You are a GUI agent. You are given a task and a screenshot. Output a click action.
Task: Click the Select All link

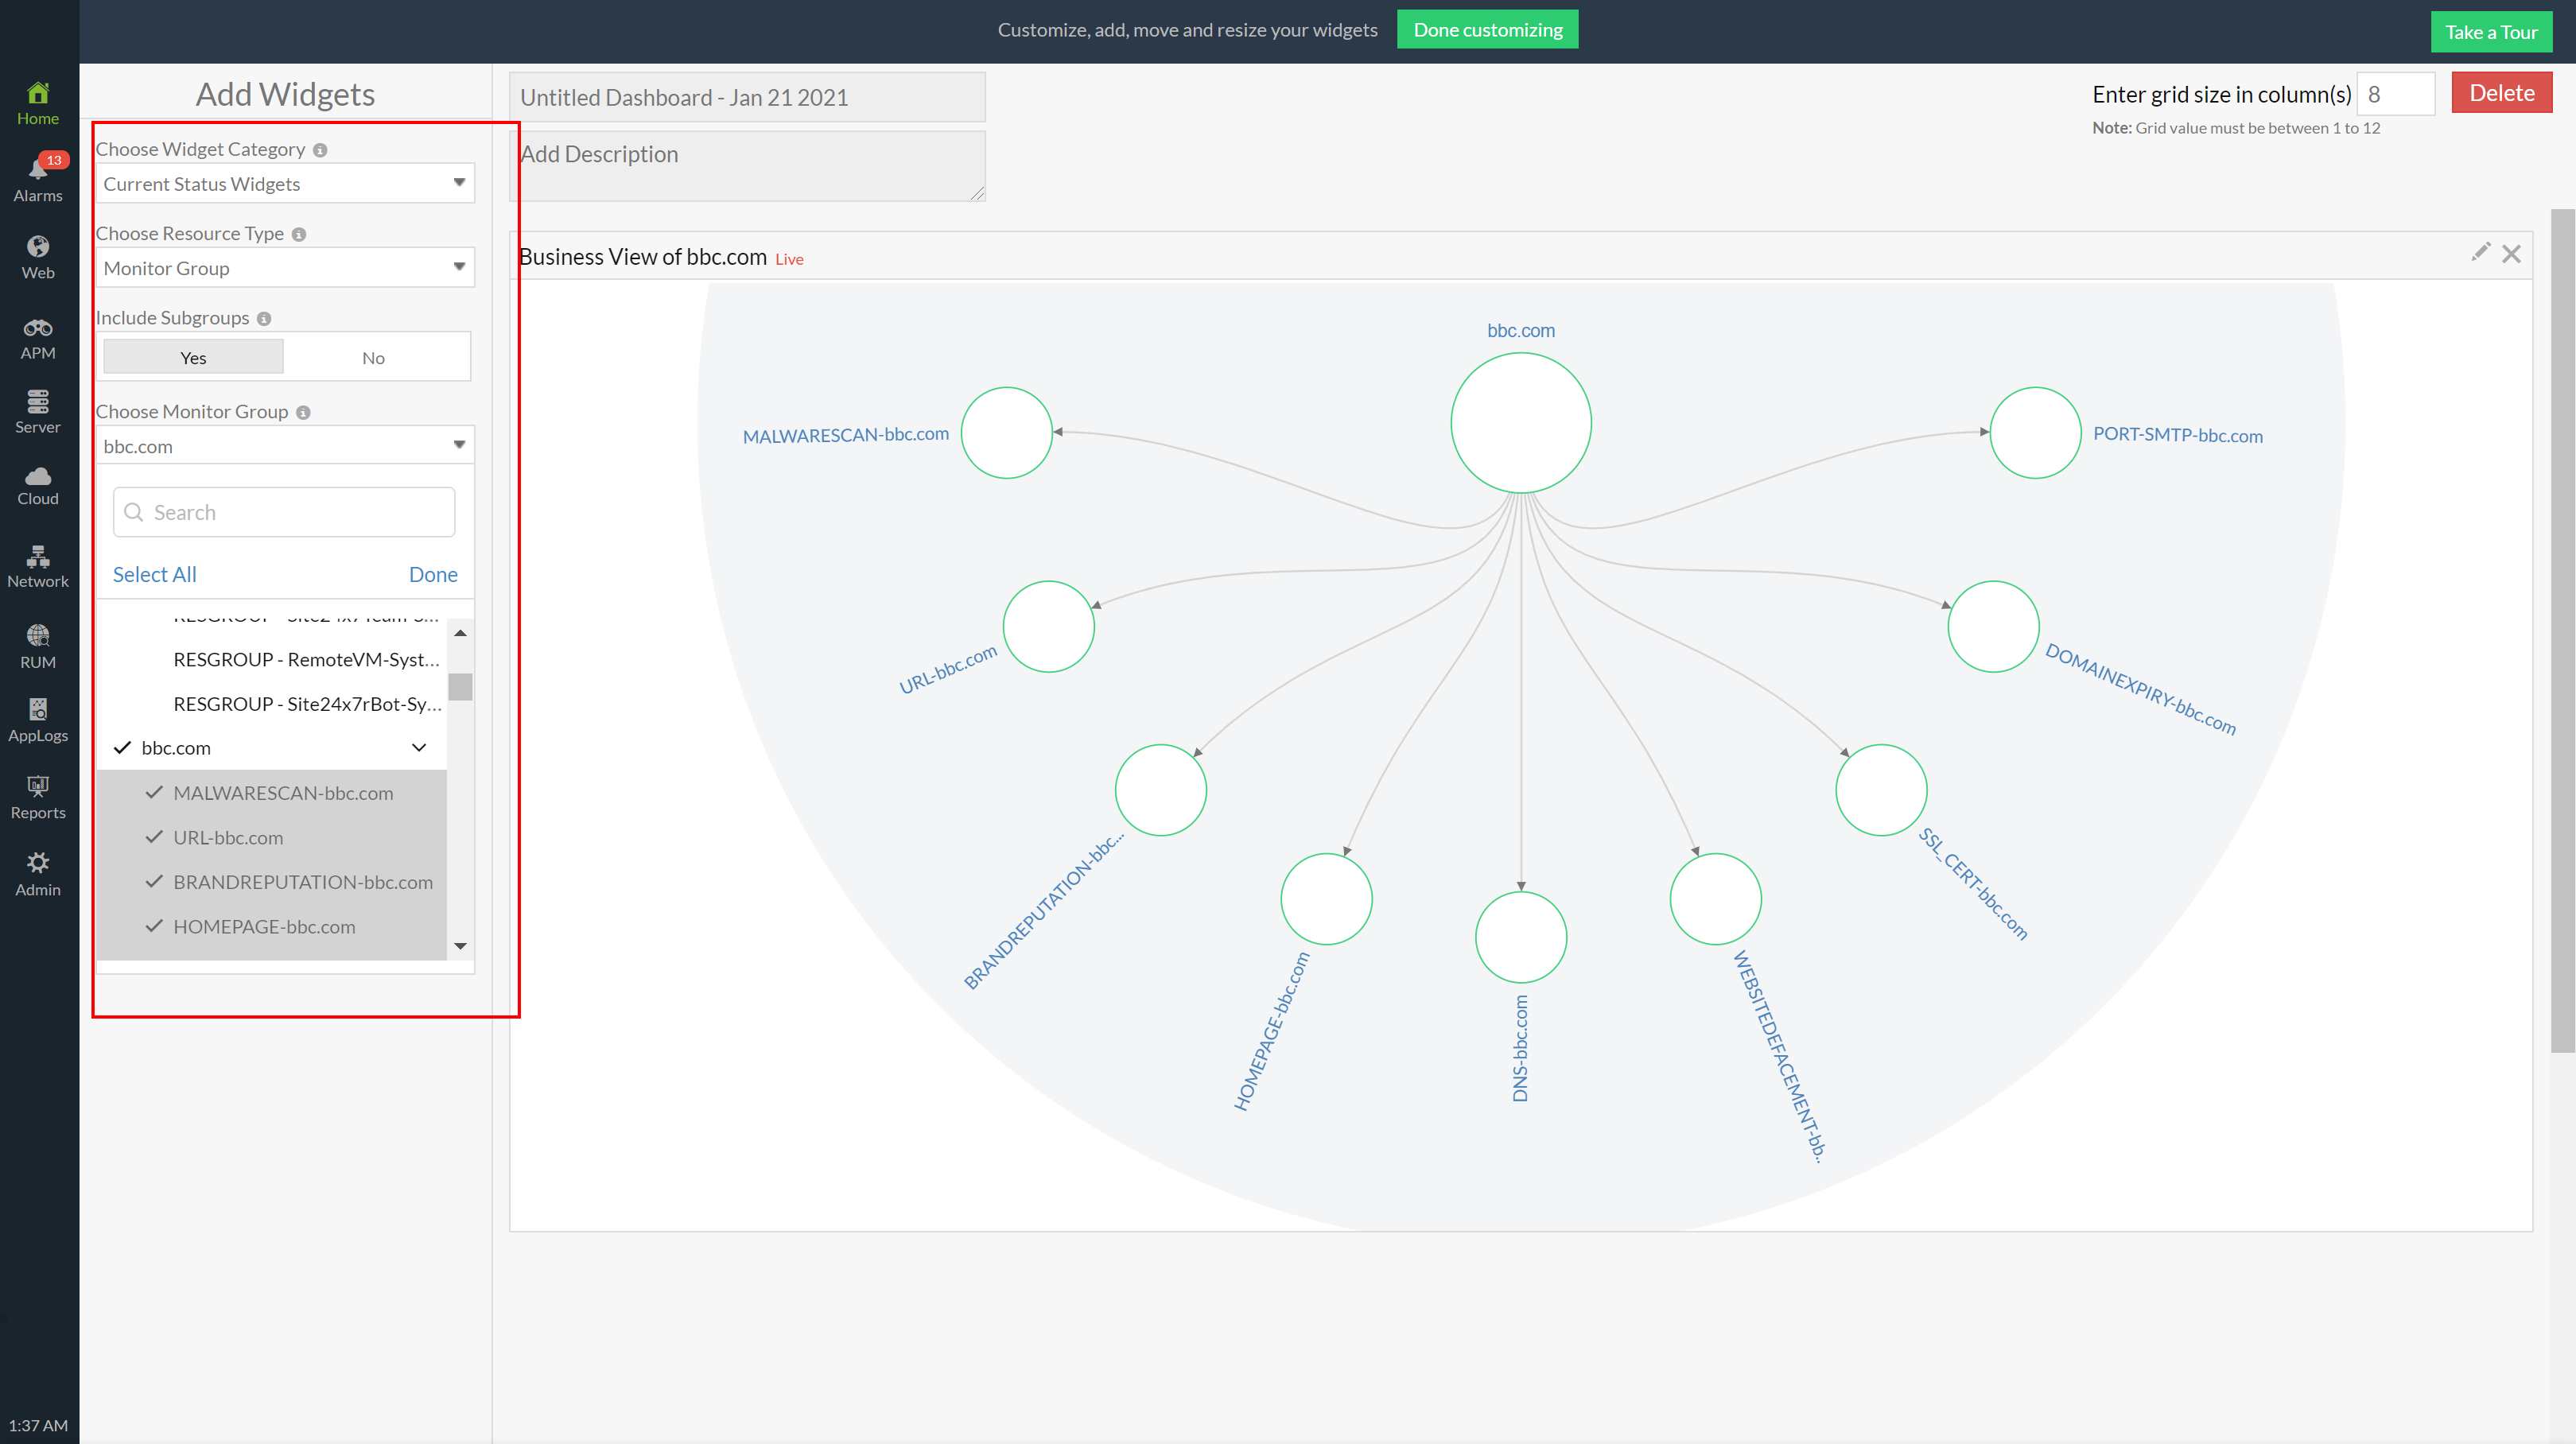(154, 574)
